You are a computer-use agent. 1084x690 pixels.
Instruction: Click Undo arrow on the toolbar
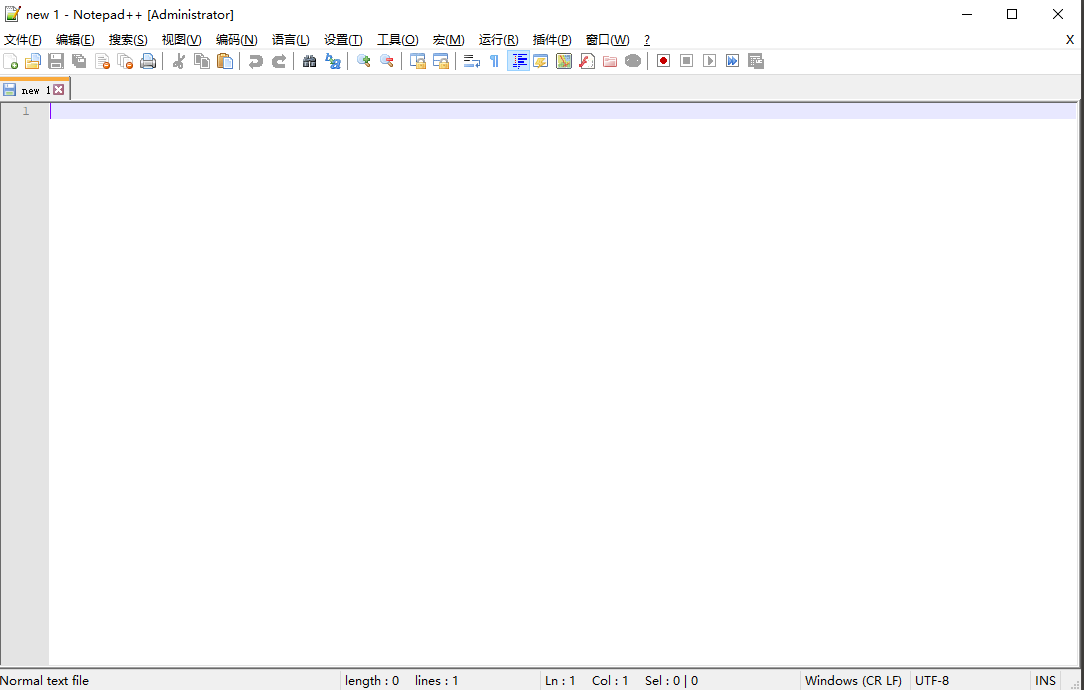(255, 61)
